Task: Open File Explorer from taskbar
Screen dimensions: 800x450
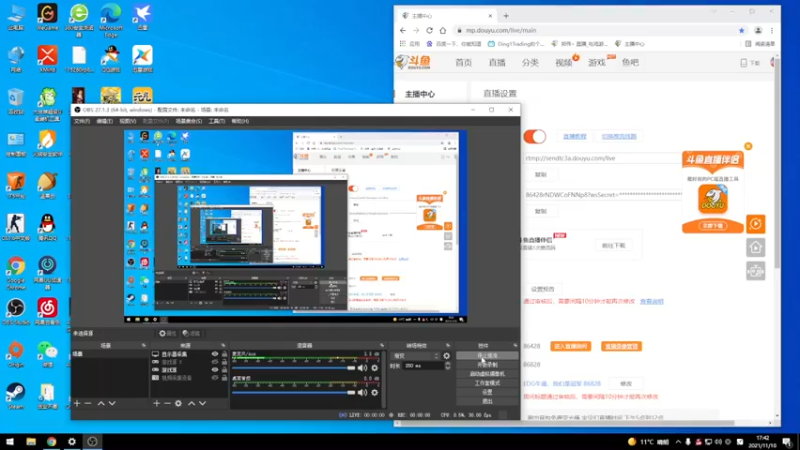Action: point(31,441)
